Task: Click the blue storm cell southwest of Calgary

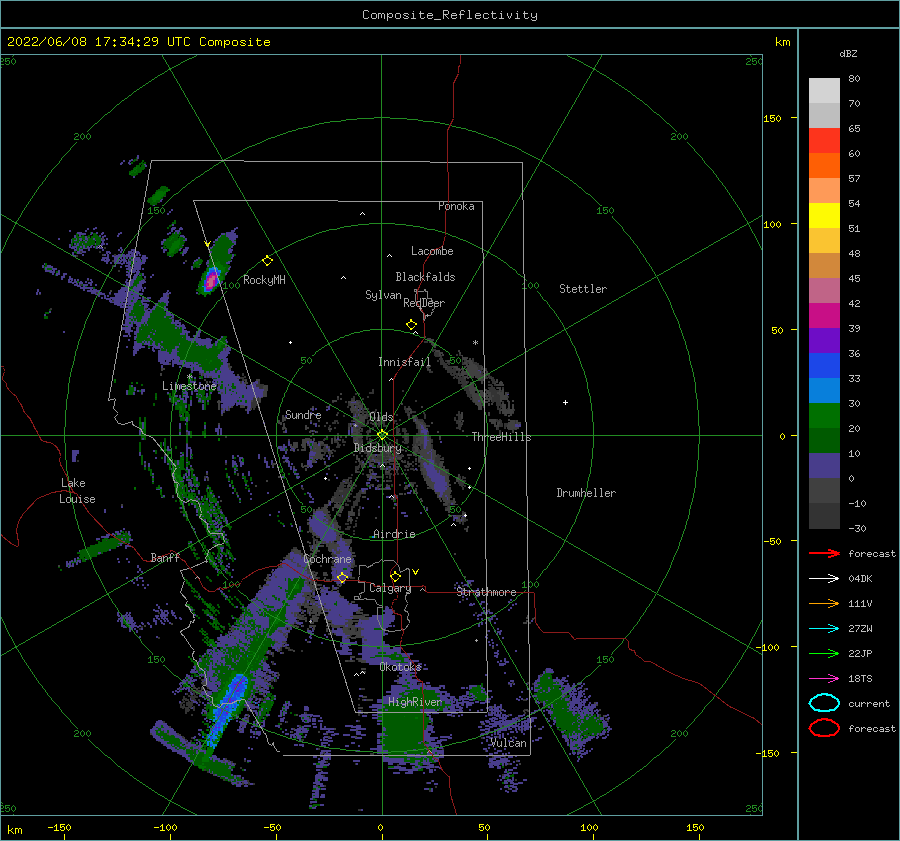Action: click(x=228, y=710)
